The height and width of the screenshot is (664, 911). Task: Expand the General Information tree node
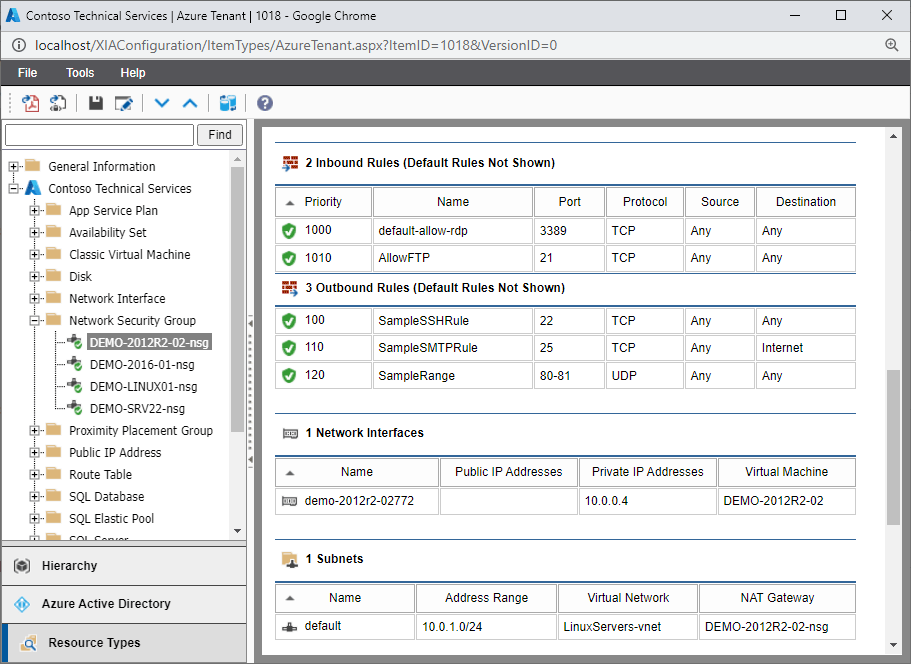pyautogui.click(x=13, y=167)
